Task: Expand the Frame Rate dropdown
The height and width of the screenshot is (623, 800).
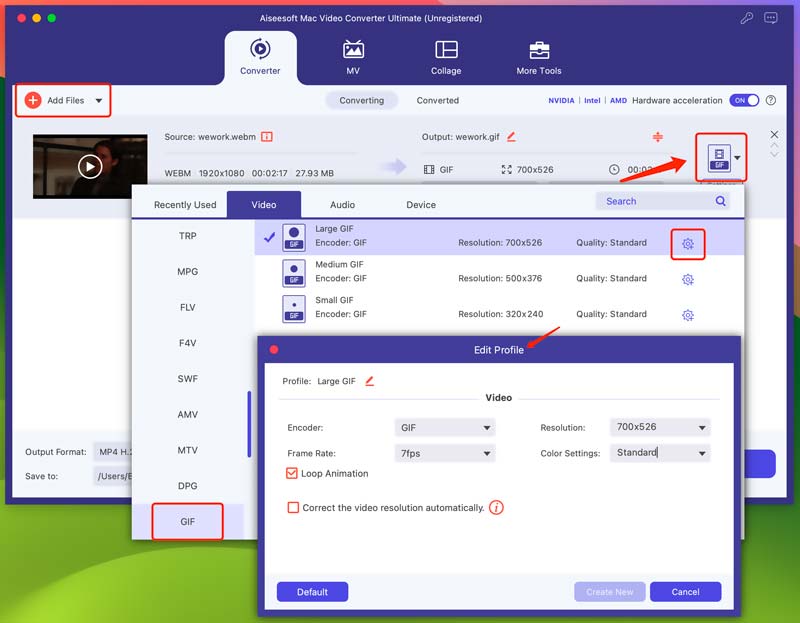Action: 445,453
